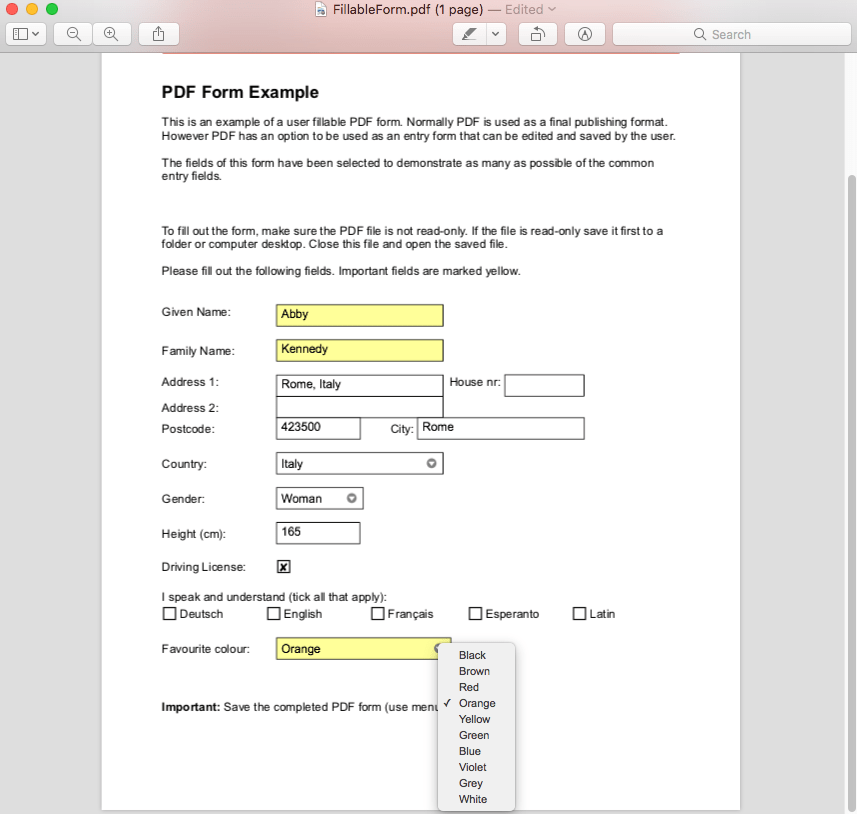Tick the Deutsch language checkbox
The height and width of the screenshot is (814, 857).
pyautogui.click(x=169, y=613)
